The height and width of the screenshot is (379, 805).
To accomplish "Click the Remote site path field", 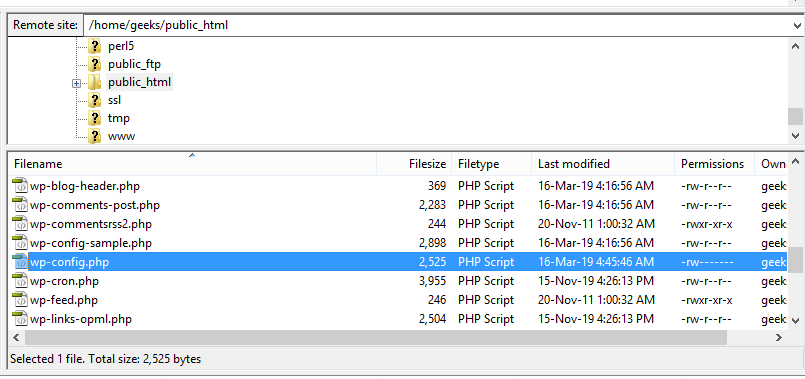I will point(436,25).
